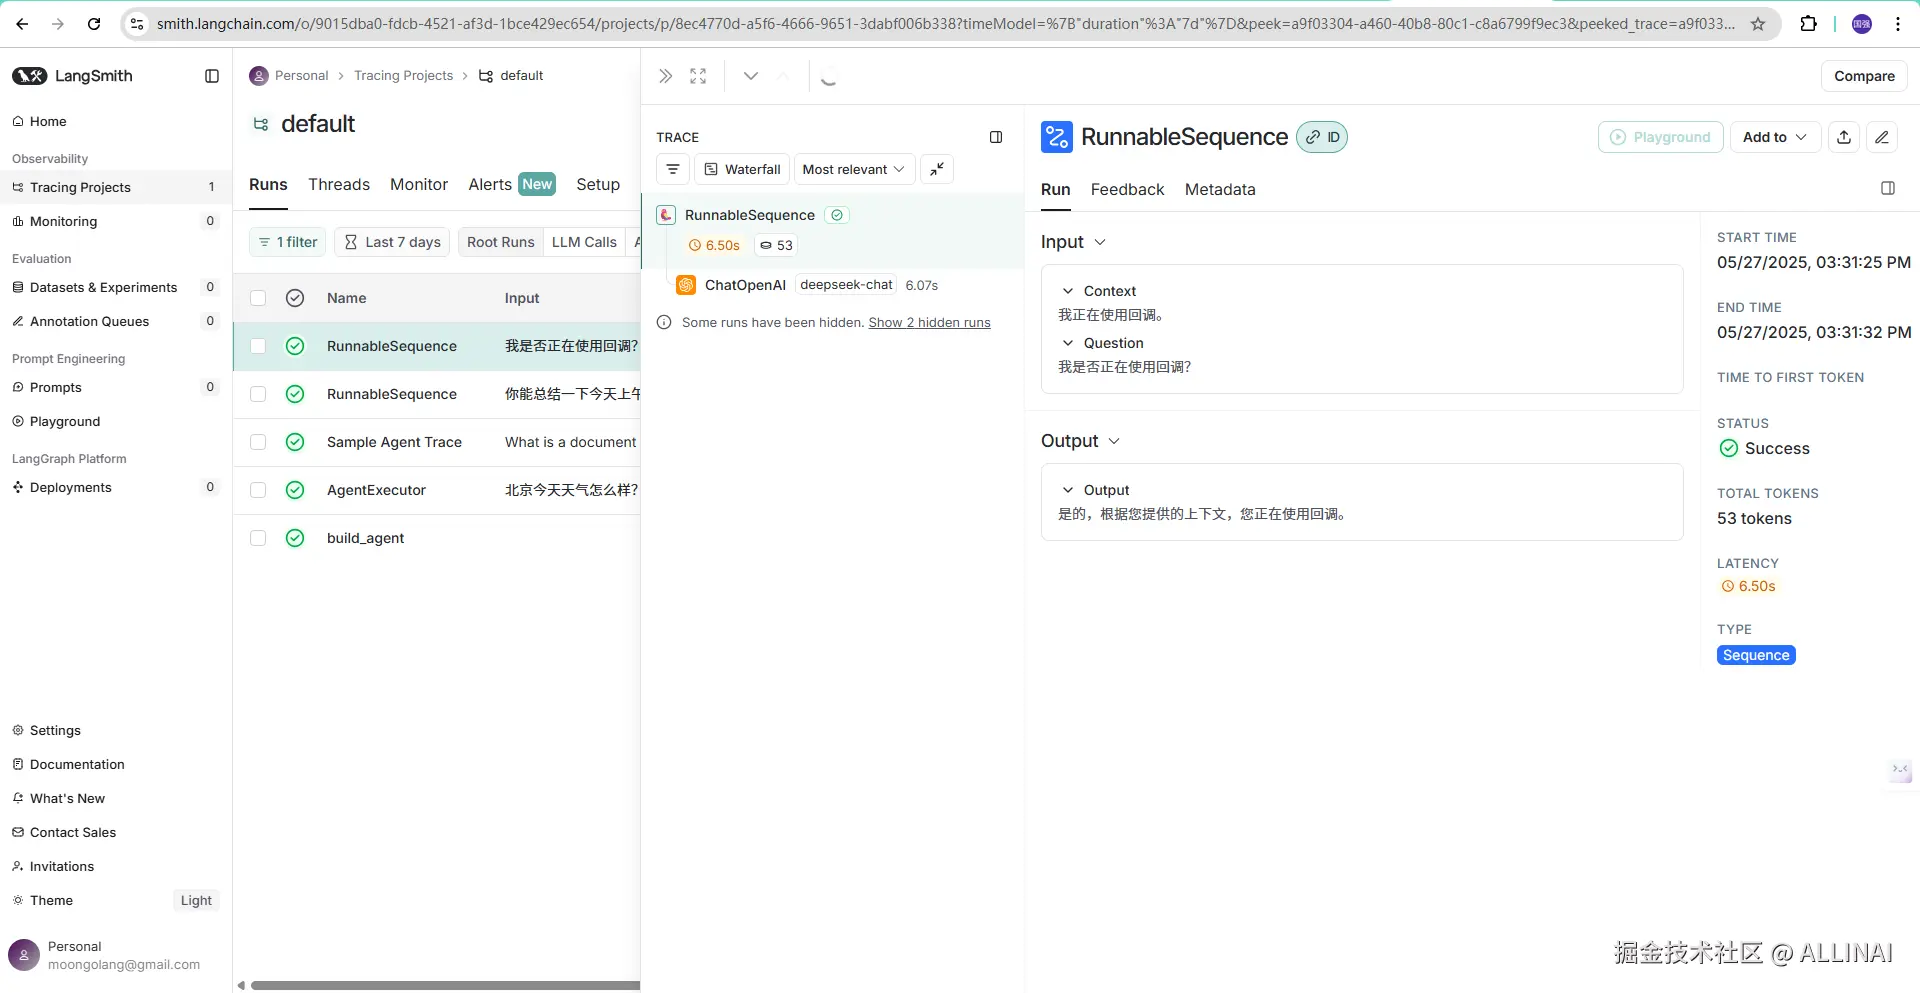Click Show 2 hidden runs link
The image size is (1920, 993).
click(929, 322)
